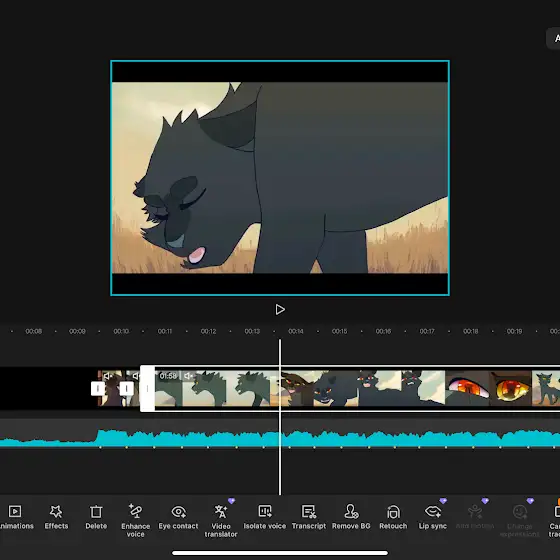Tap the mute icon on the 01:58 clip

(x=188, y=376)
